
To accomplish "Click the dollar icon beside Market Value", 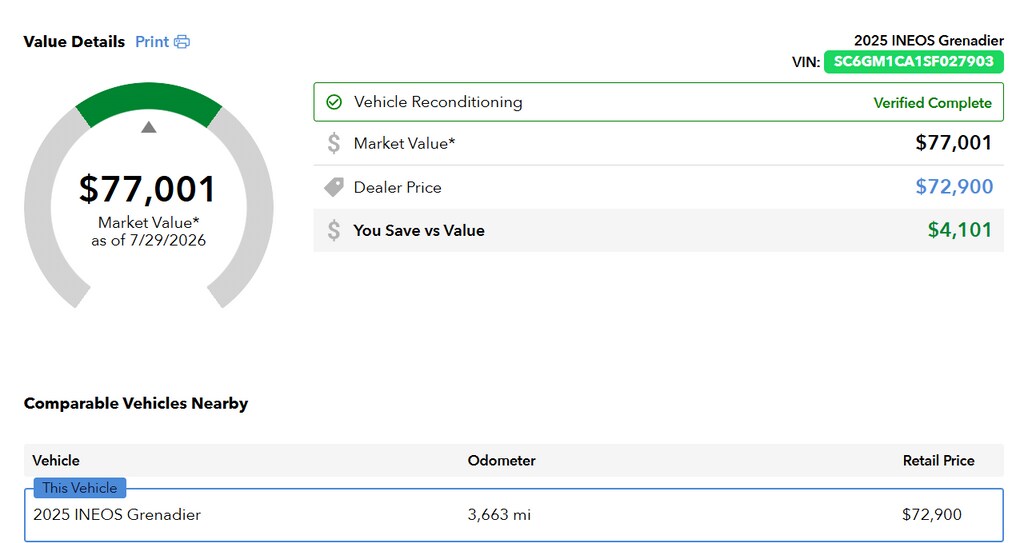I will click(x=334, y=143).
